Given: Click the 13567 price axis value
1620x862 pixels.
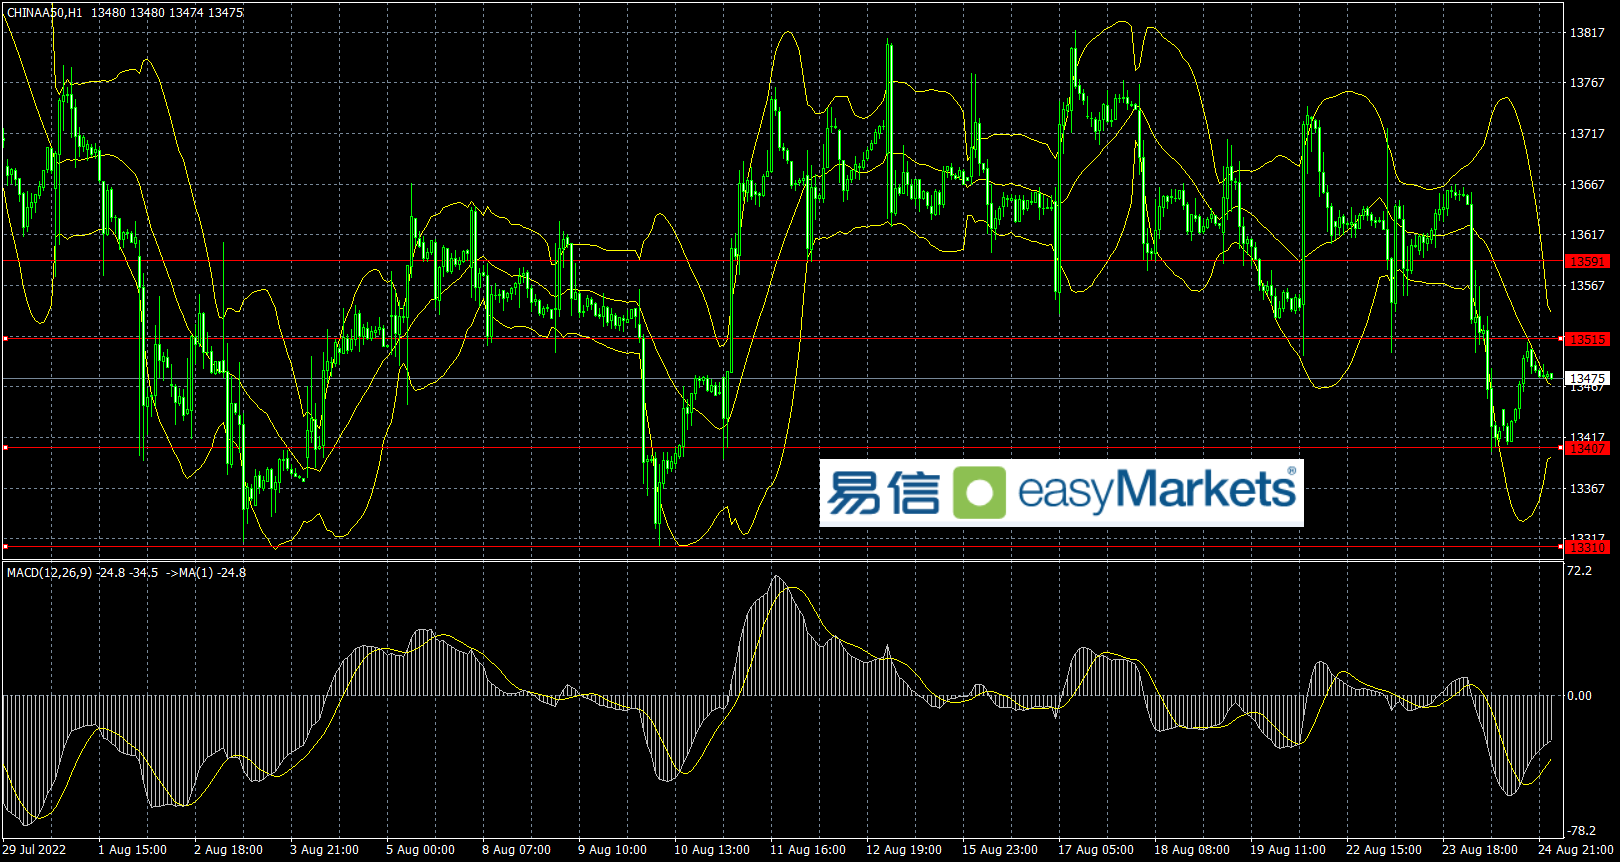Looking at the screenshot, I should tap(1587, 286).
